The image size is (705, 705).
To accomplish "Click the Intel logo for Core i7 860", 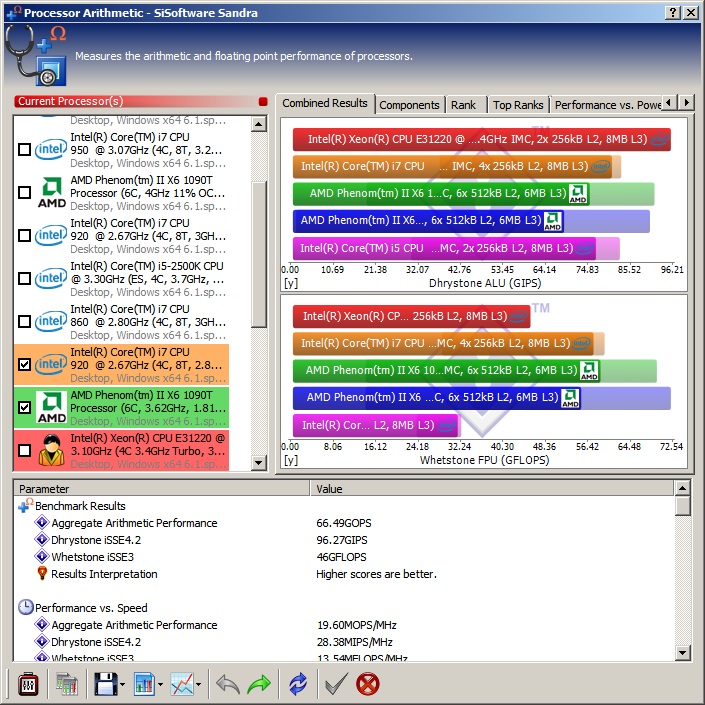I will pyautogui.click(x=51, y=321).
